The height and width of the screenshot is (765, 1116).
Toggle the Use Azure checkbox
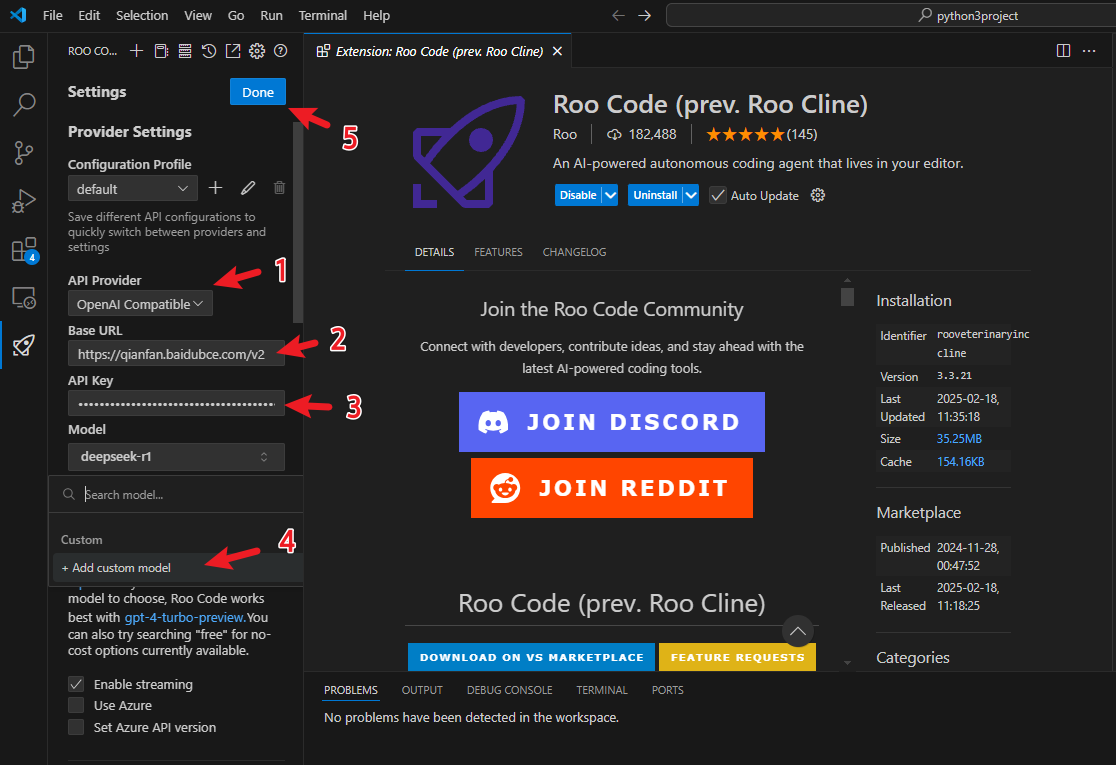76,705
